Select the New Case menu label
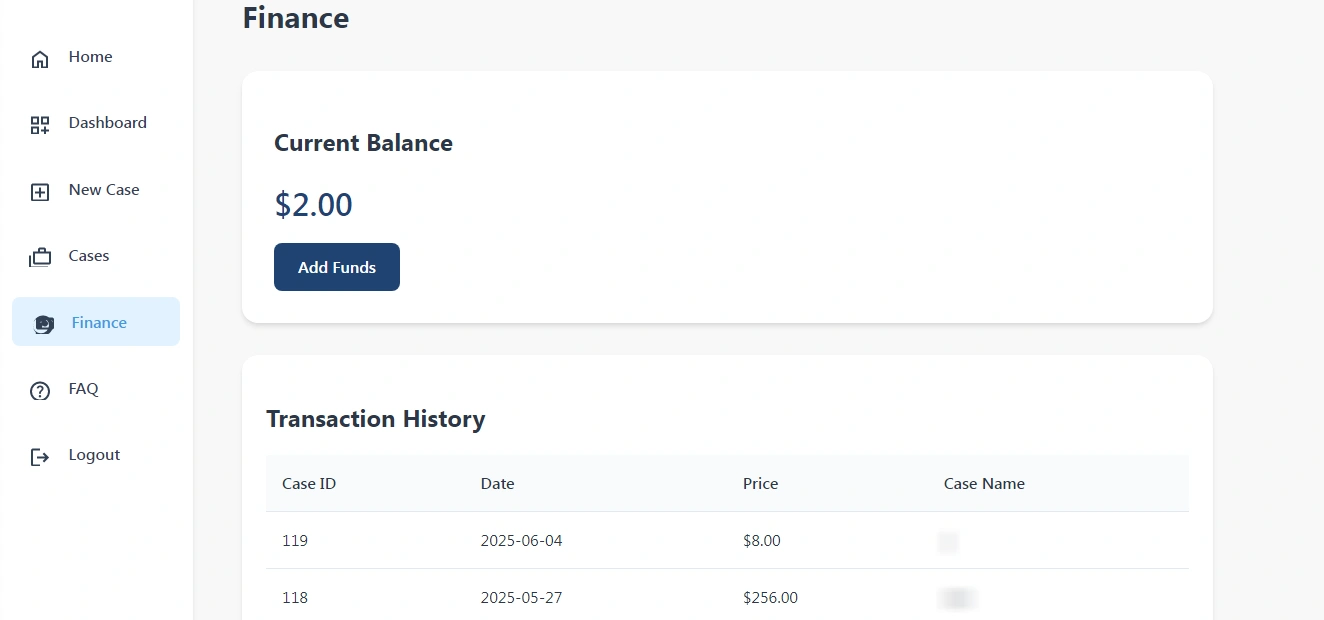1324x620 pixels. 104,190
